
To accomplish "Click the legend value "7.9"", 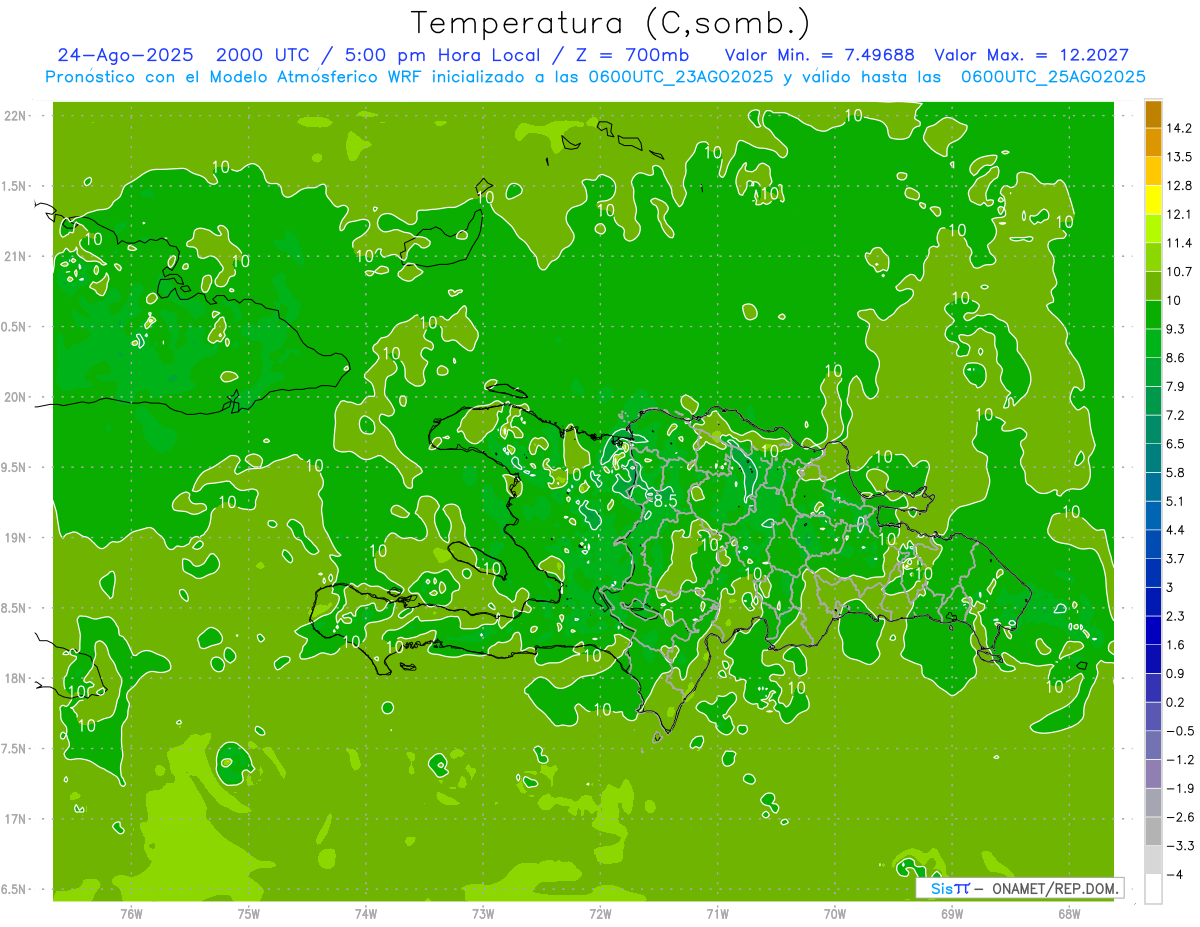I will [x=1176, y=387].
